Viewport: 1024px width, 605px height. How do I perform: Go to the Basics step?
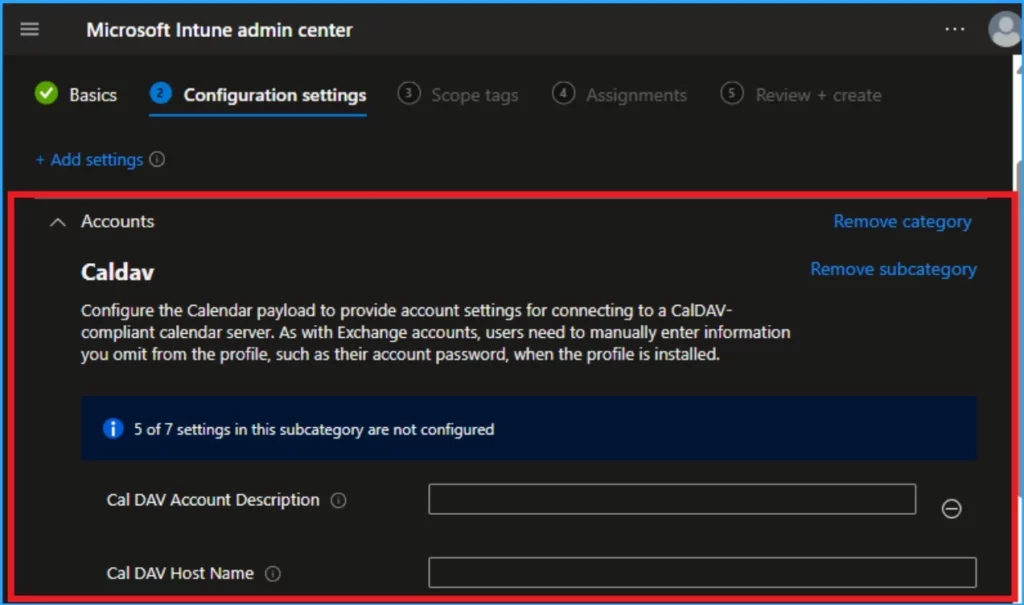point(76,95)
